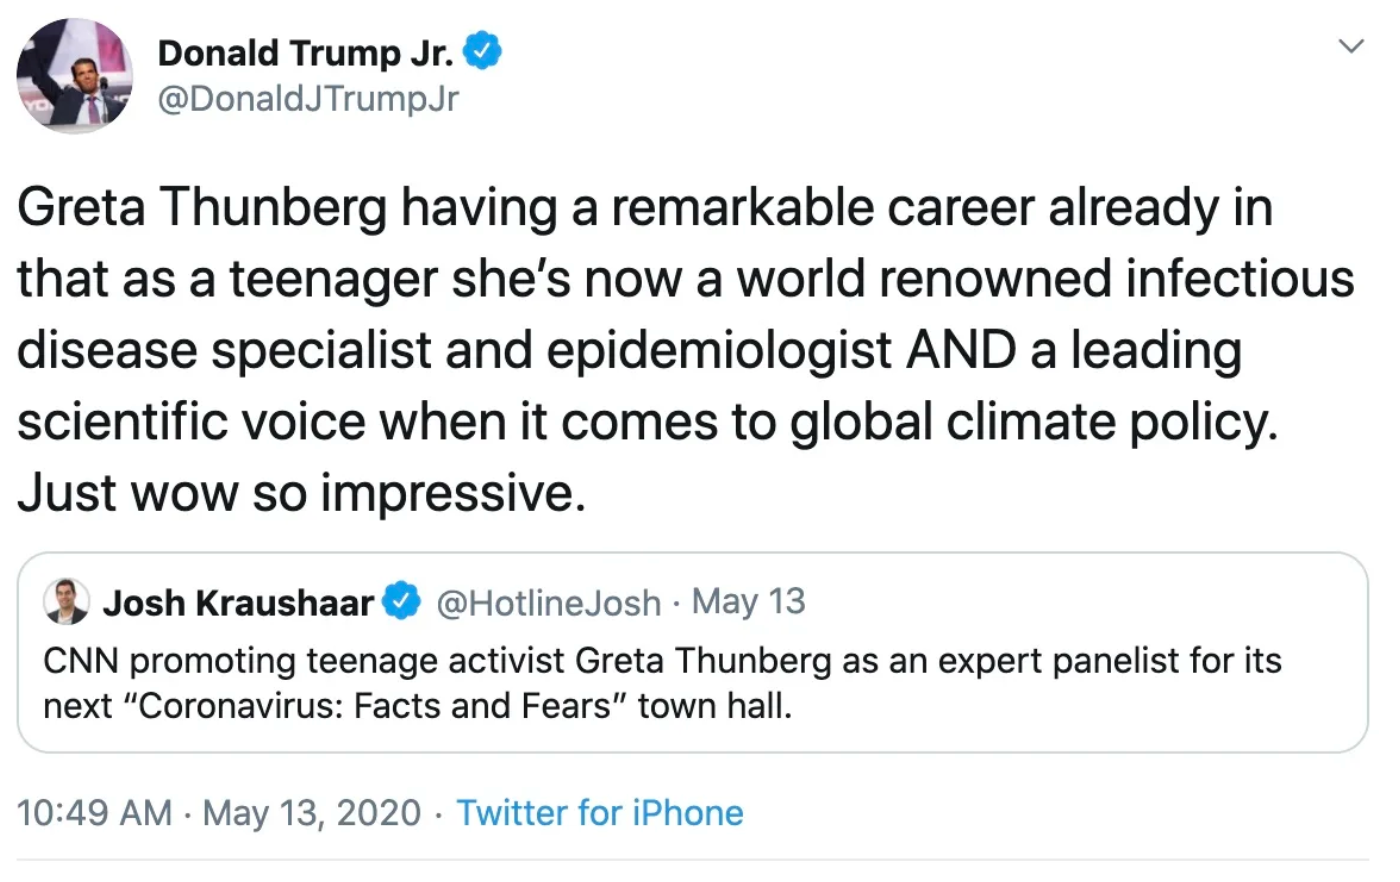The height and width of the screenshot is (882, 1400).
Task: Click the line "Just wow so impressive."
Action: pos(301,493)
